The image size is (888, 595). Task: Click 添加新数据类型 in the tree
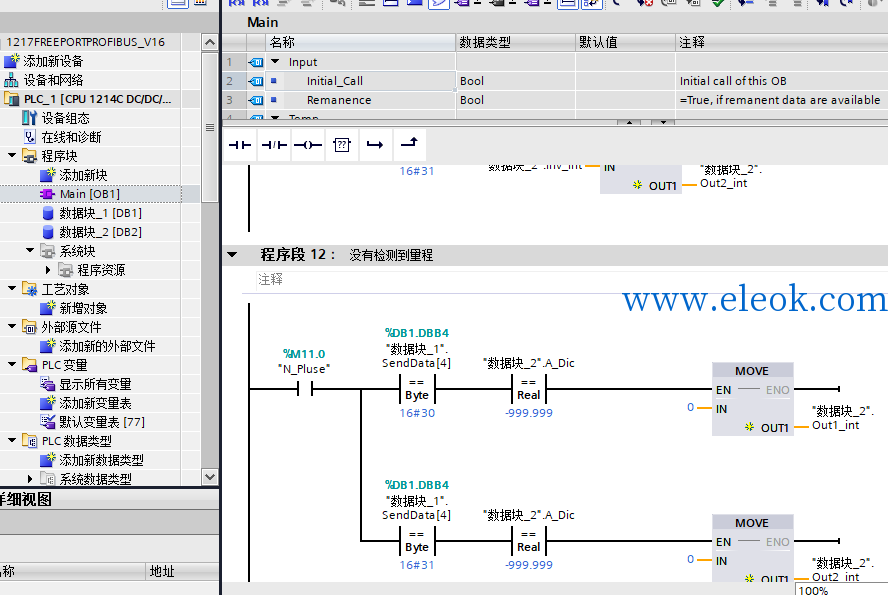coord(101,460)
